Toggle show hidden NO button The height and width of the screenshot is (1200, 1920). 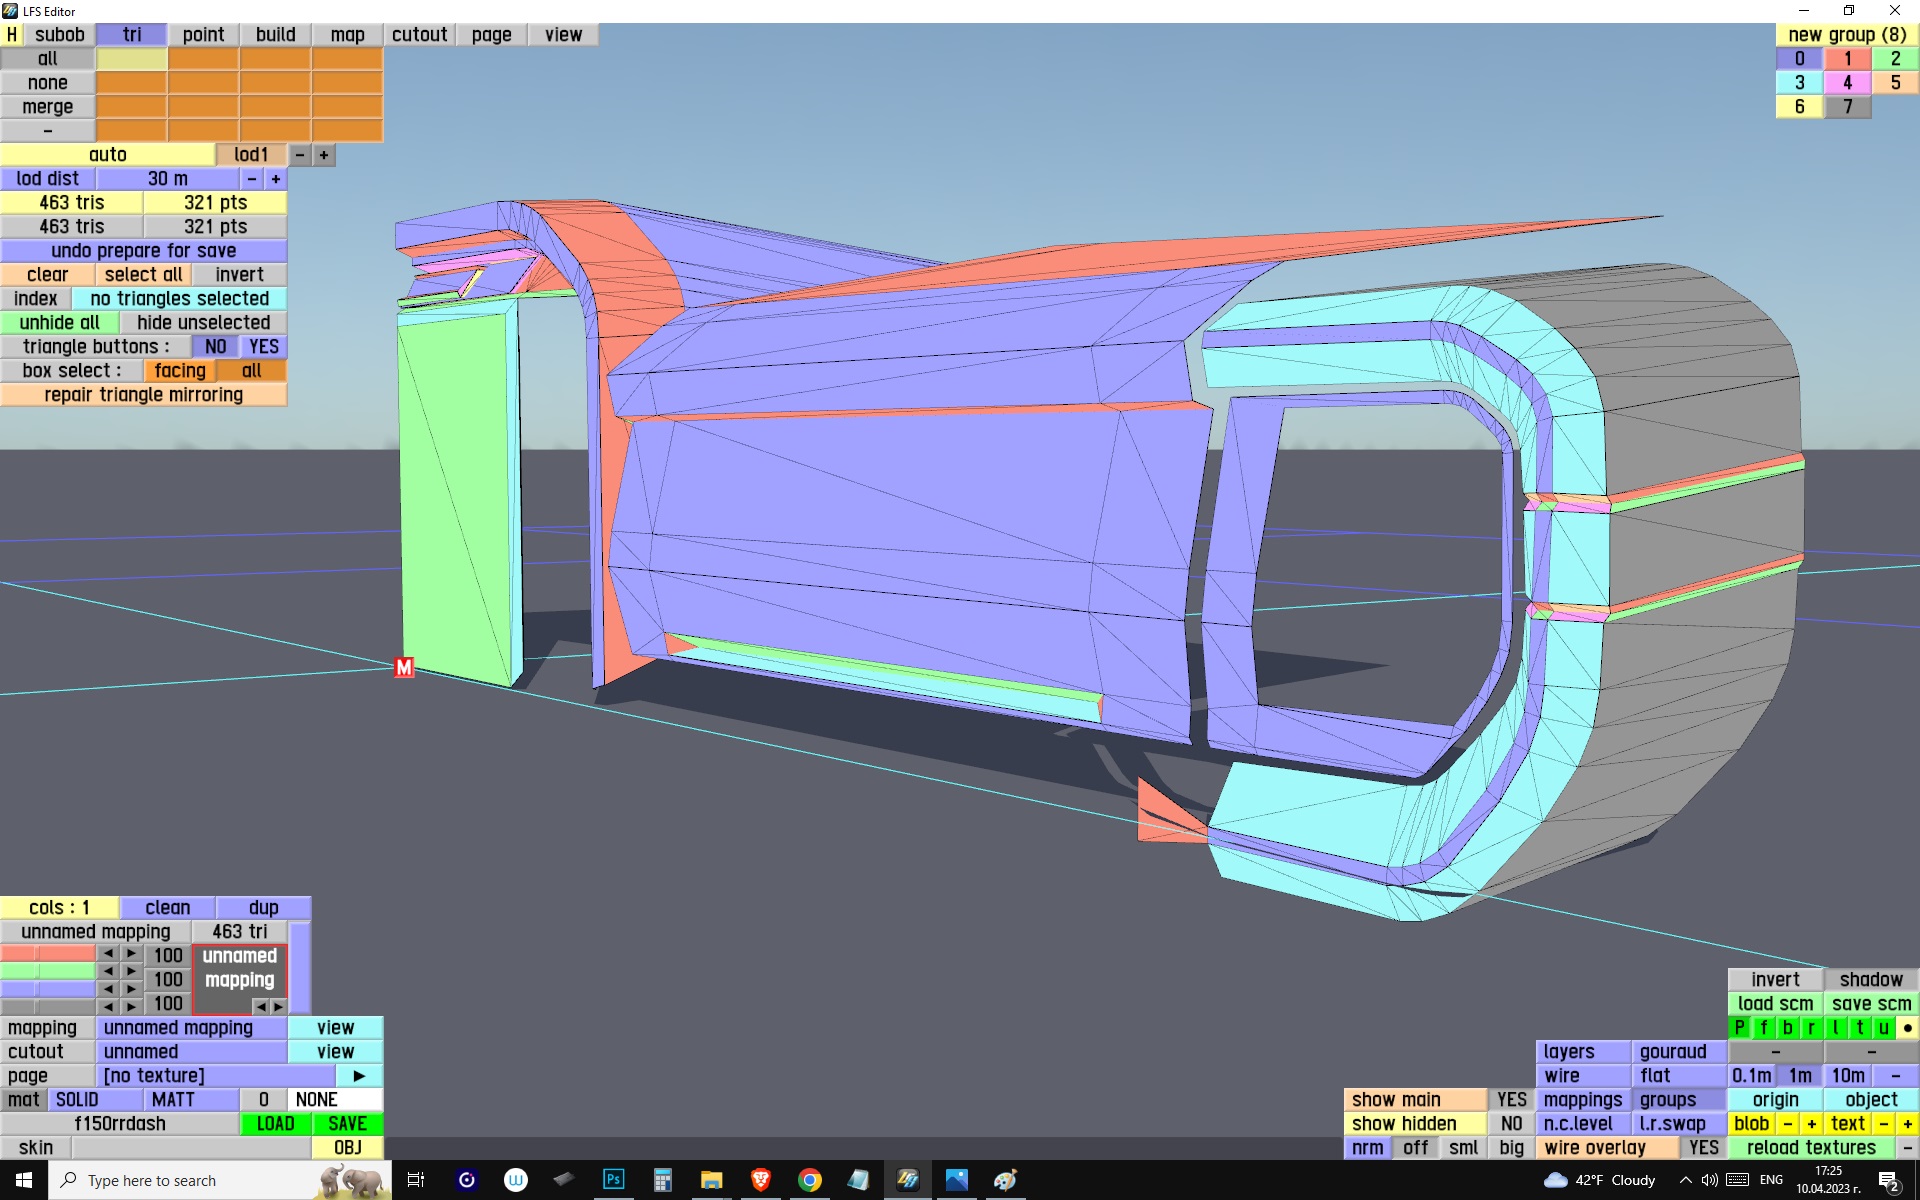point(1511,1124)
